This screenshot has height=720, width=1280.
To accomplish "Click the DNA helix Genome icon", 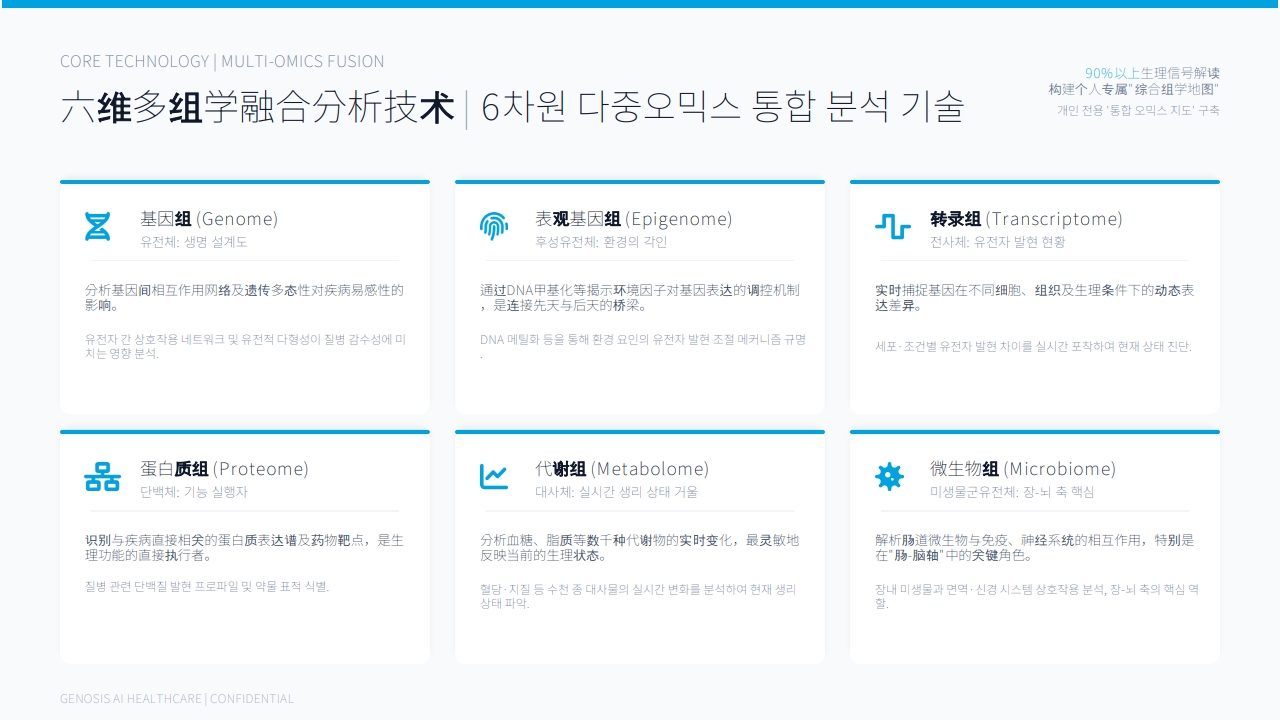I will (x=97, y=227).
